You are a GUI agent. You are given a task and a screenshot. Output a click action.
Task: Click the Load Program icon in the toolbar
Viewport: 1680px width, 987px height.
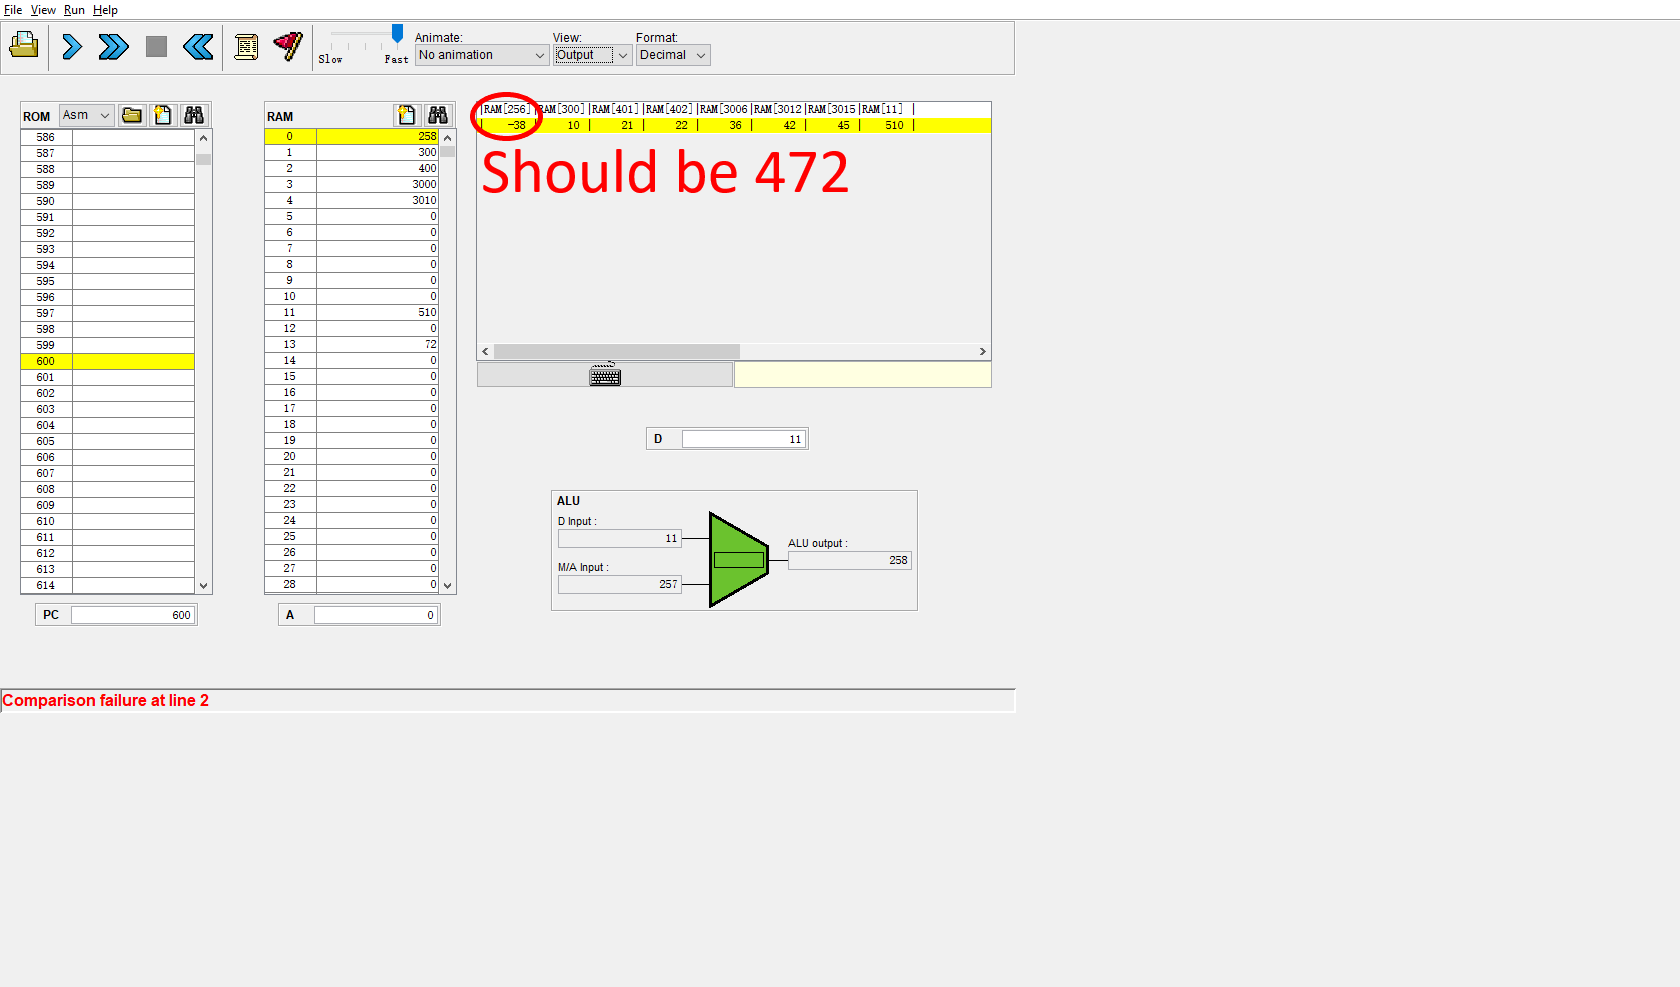click(x=24, y=46)
